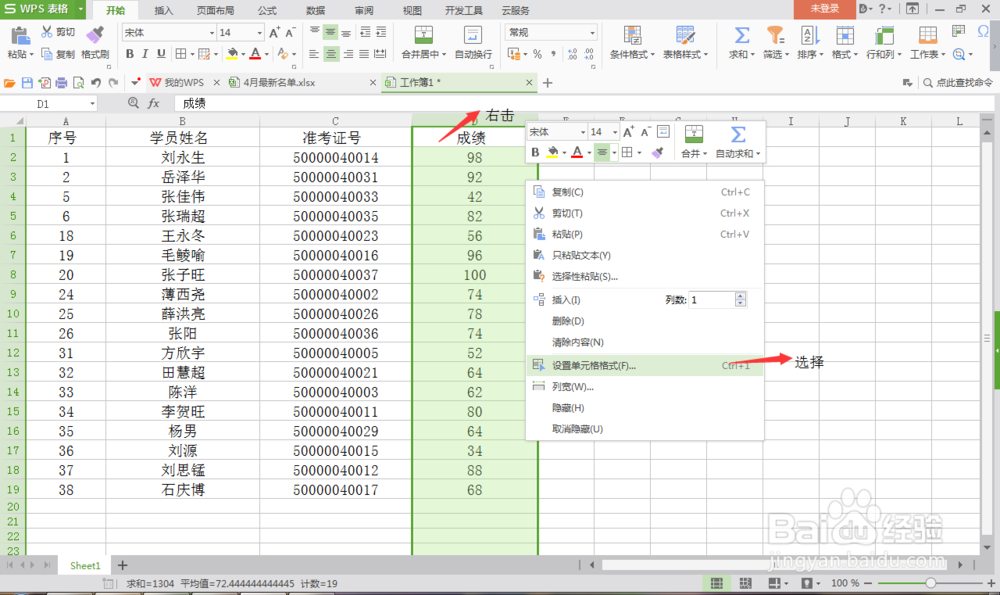Click the Undo arrow in quick toolbar
Image resolution: width=1000 pixels, height=595 pixels.
point(96,83)
